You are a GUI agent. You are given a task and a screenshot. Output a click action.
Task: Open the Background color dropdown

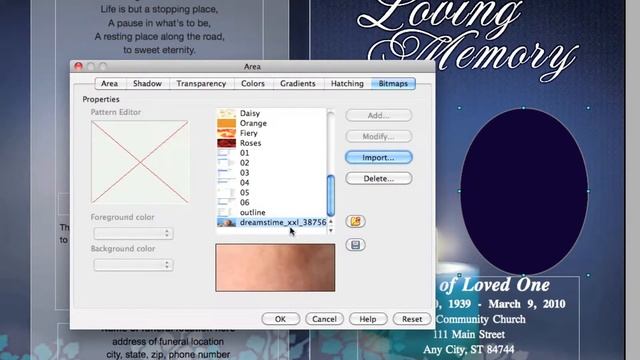[x=133, y=265]
